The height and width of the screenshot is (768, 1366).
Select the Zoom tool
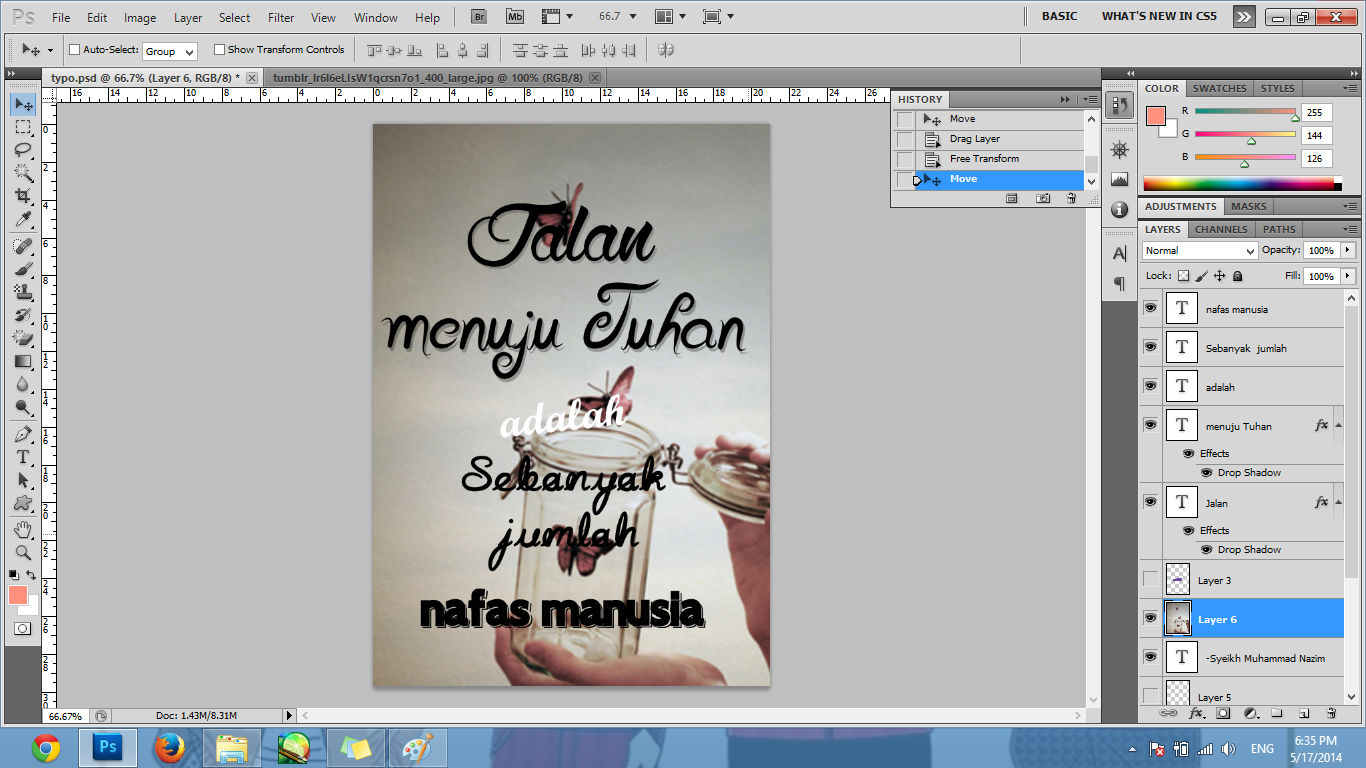point(23,552)
